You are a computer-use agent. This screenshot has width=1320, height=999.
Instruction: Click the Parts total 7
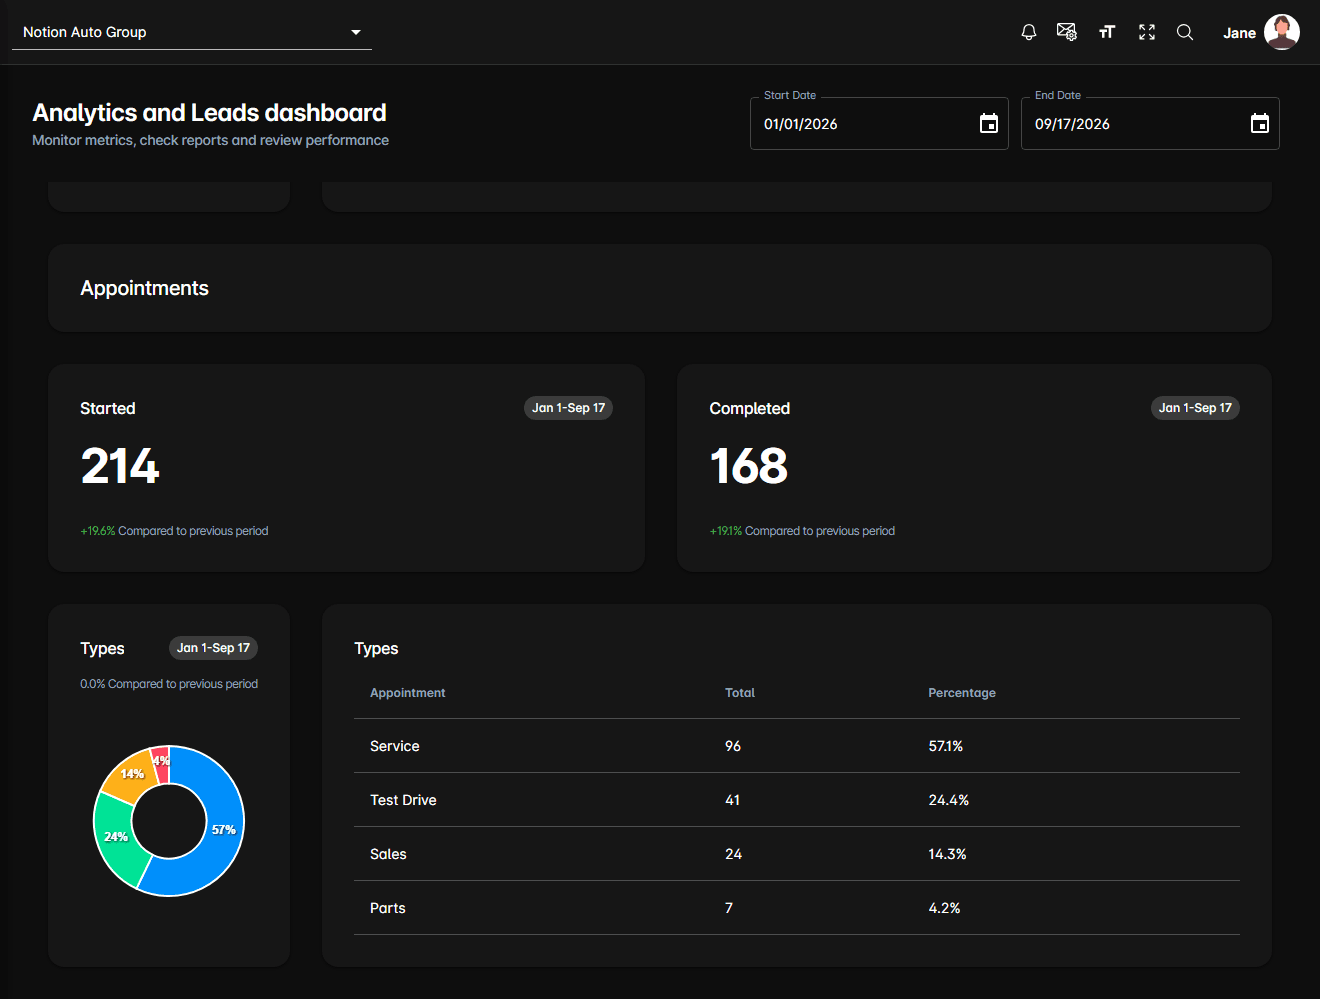(x=729, y=908)
